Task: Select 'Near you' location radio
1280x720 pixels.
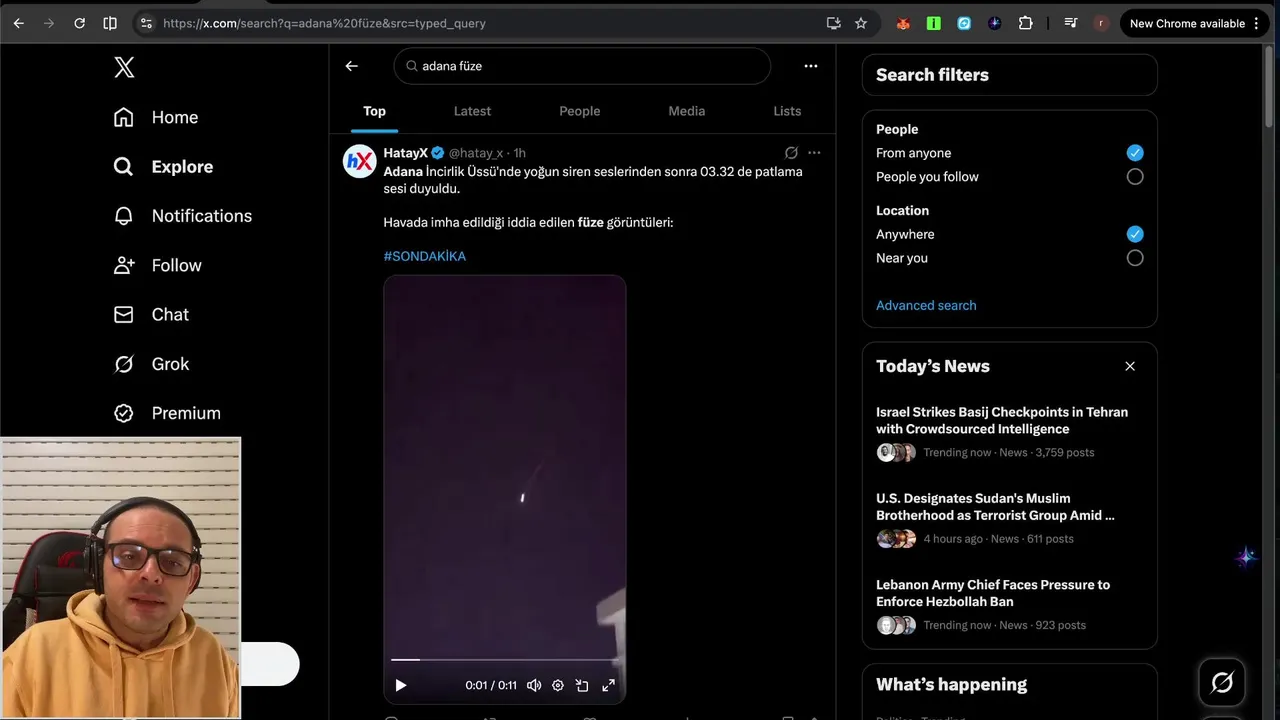Action: point(1134,258)
